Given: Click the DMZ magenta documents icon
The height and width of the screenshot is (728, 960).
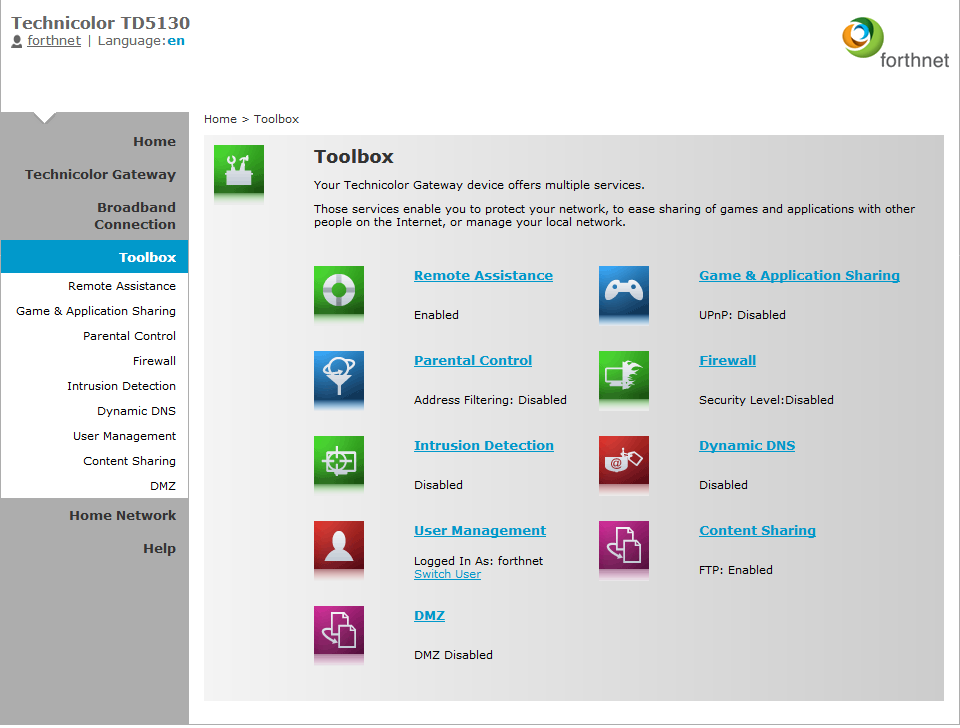Looking at the screenshot, I should tap(339, 631).
